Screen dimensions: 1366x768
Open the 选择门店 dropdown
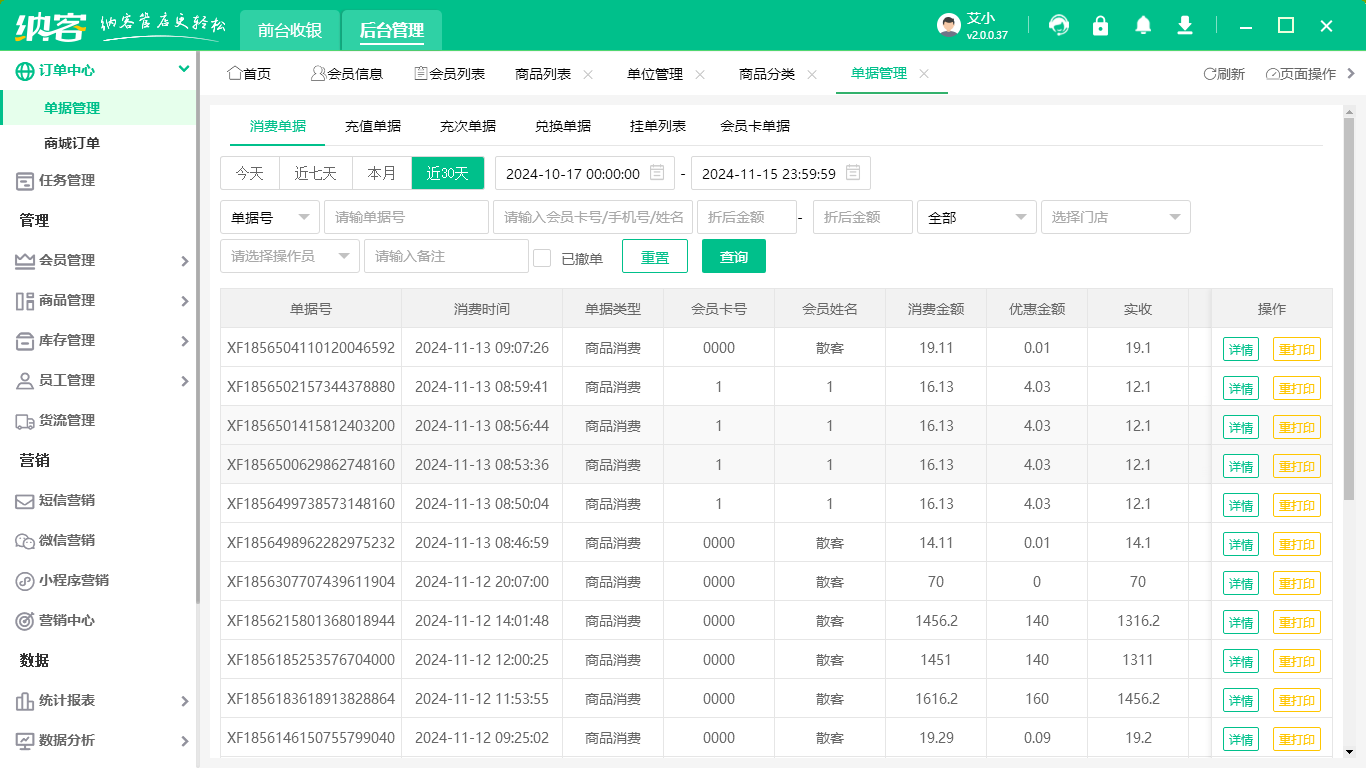pyautogui.click(x=1115, y=217)
